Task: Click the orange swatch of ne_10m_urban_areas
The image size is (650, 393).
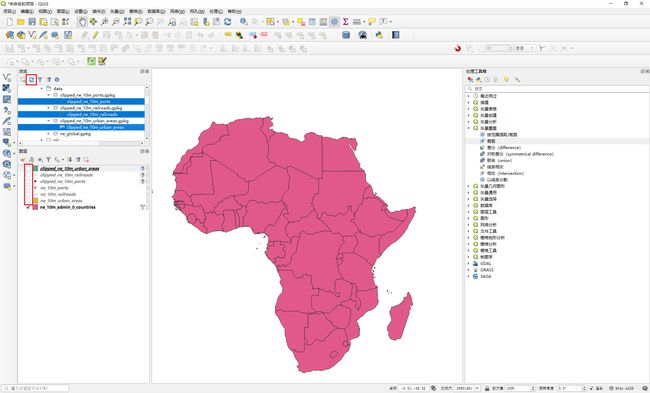Action: pos(35,201)
